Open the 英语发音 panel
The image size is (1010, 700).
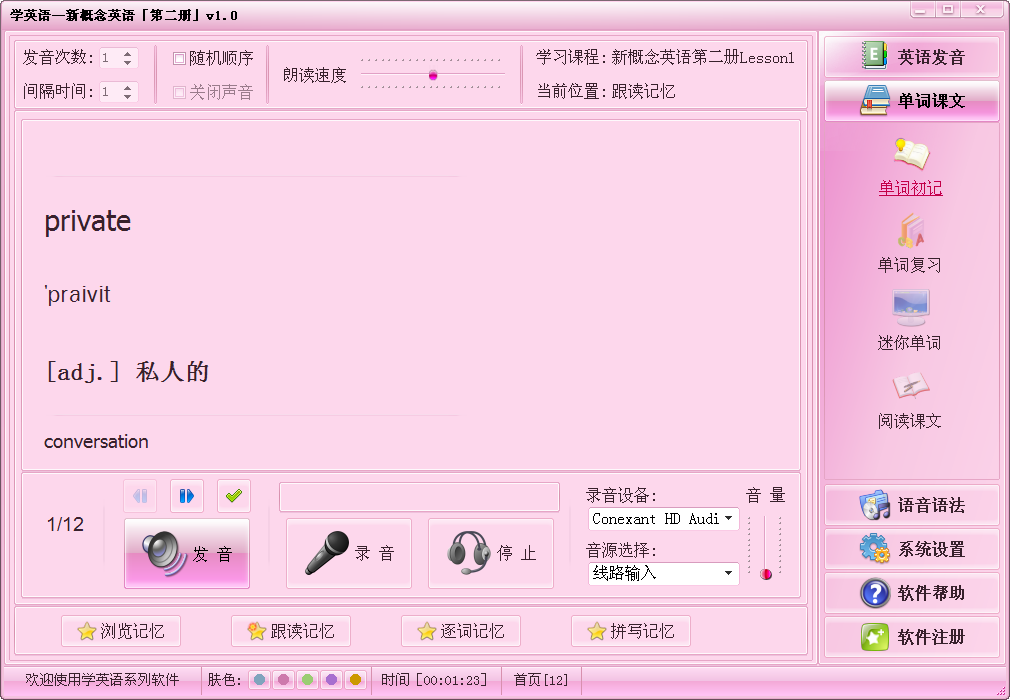tap(911, 57)
